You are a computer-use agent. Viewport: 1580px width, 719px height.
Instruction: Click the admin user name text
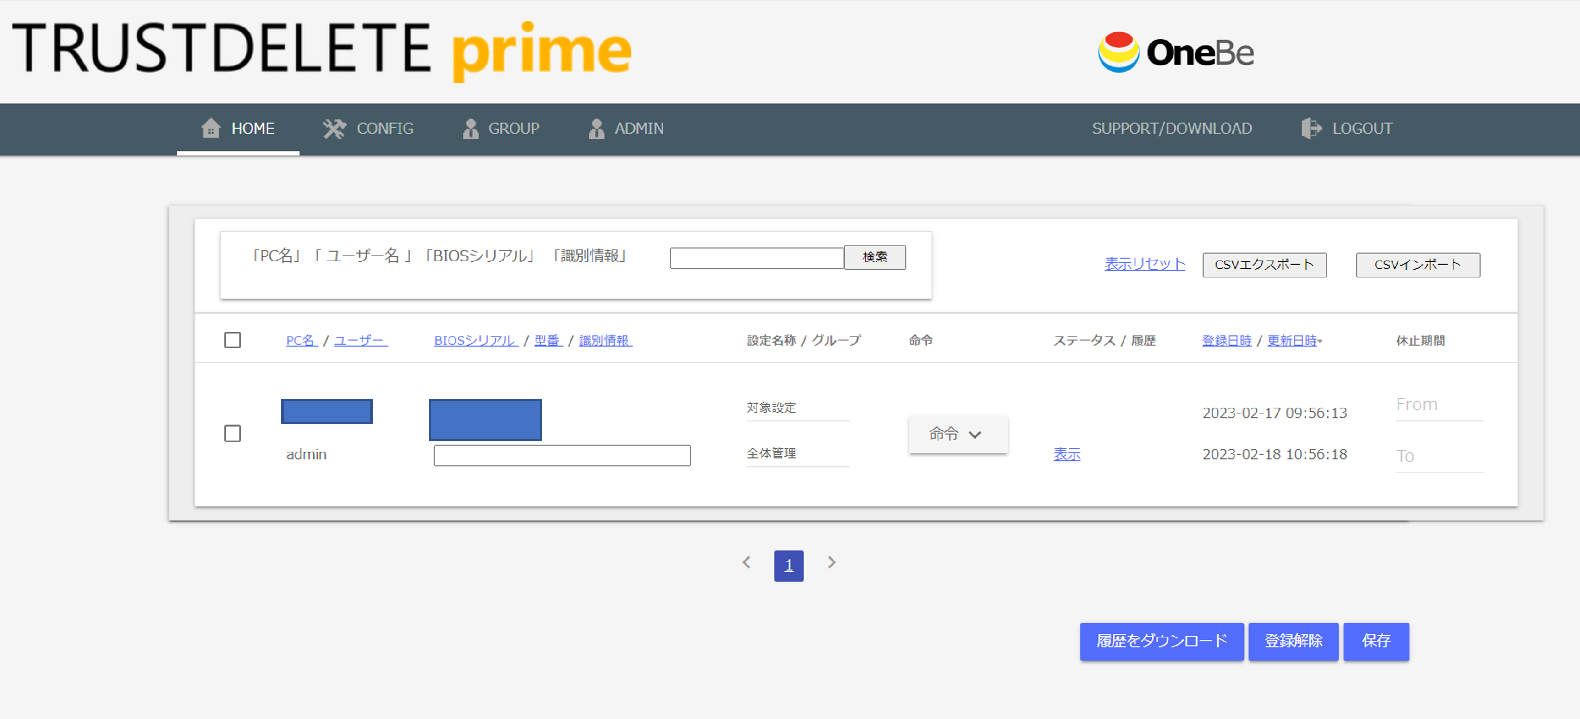(306, 454)
